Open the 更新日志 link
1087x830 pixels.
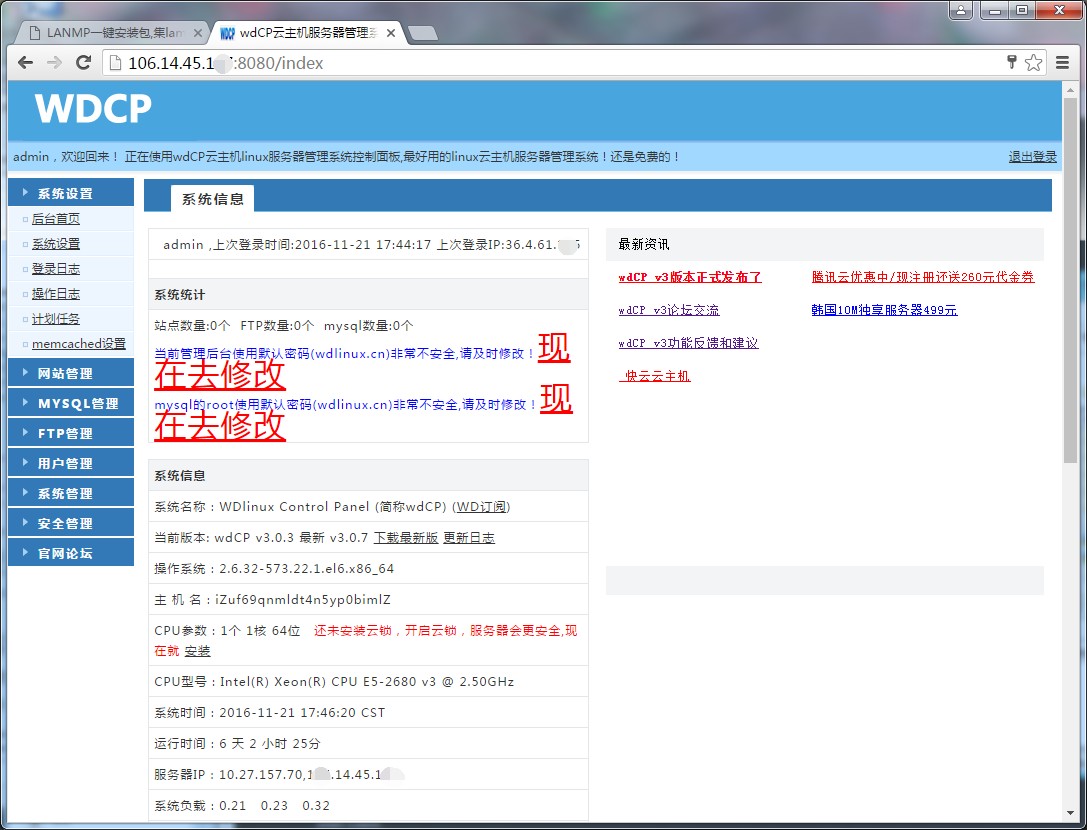[x=469, y=537]
